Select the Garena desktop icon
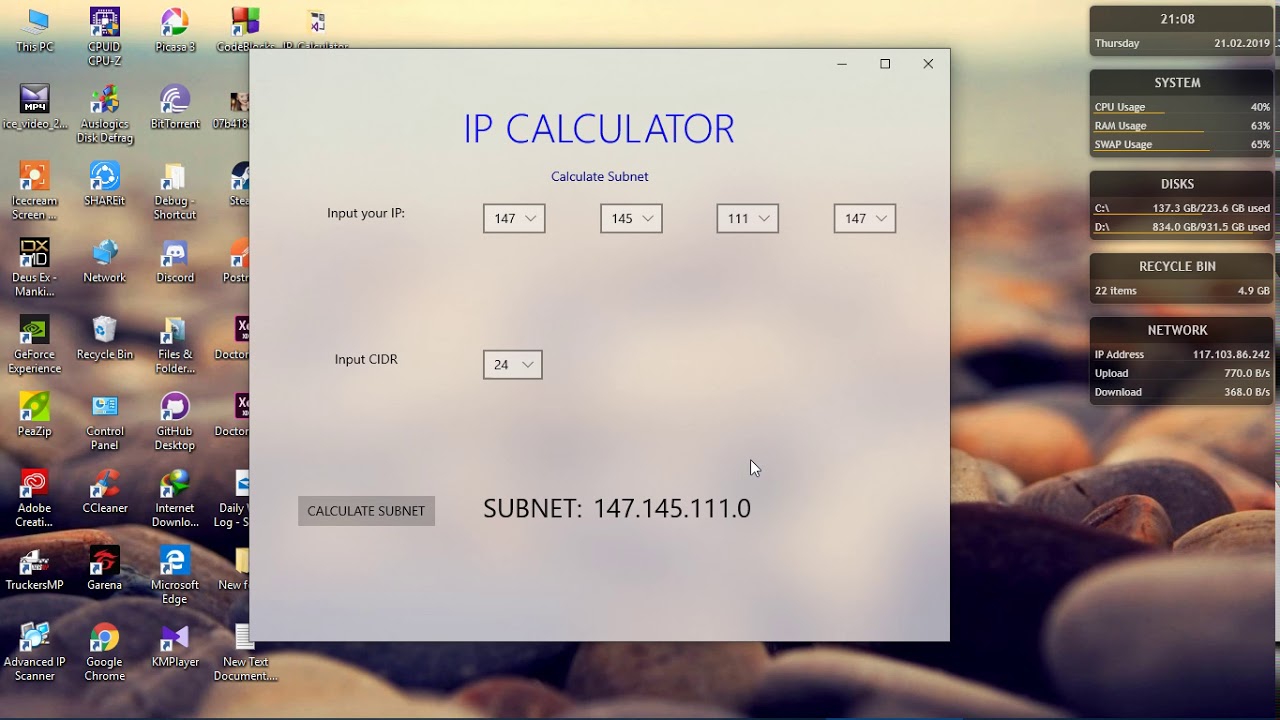 (x=105, y=569)
